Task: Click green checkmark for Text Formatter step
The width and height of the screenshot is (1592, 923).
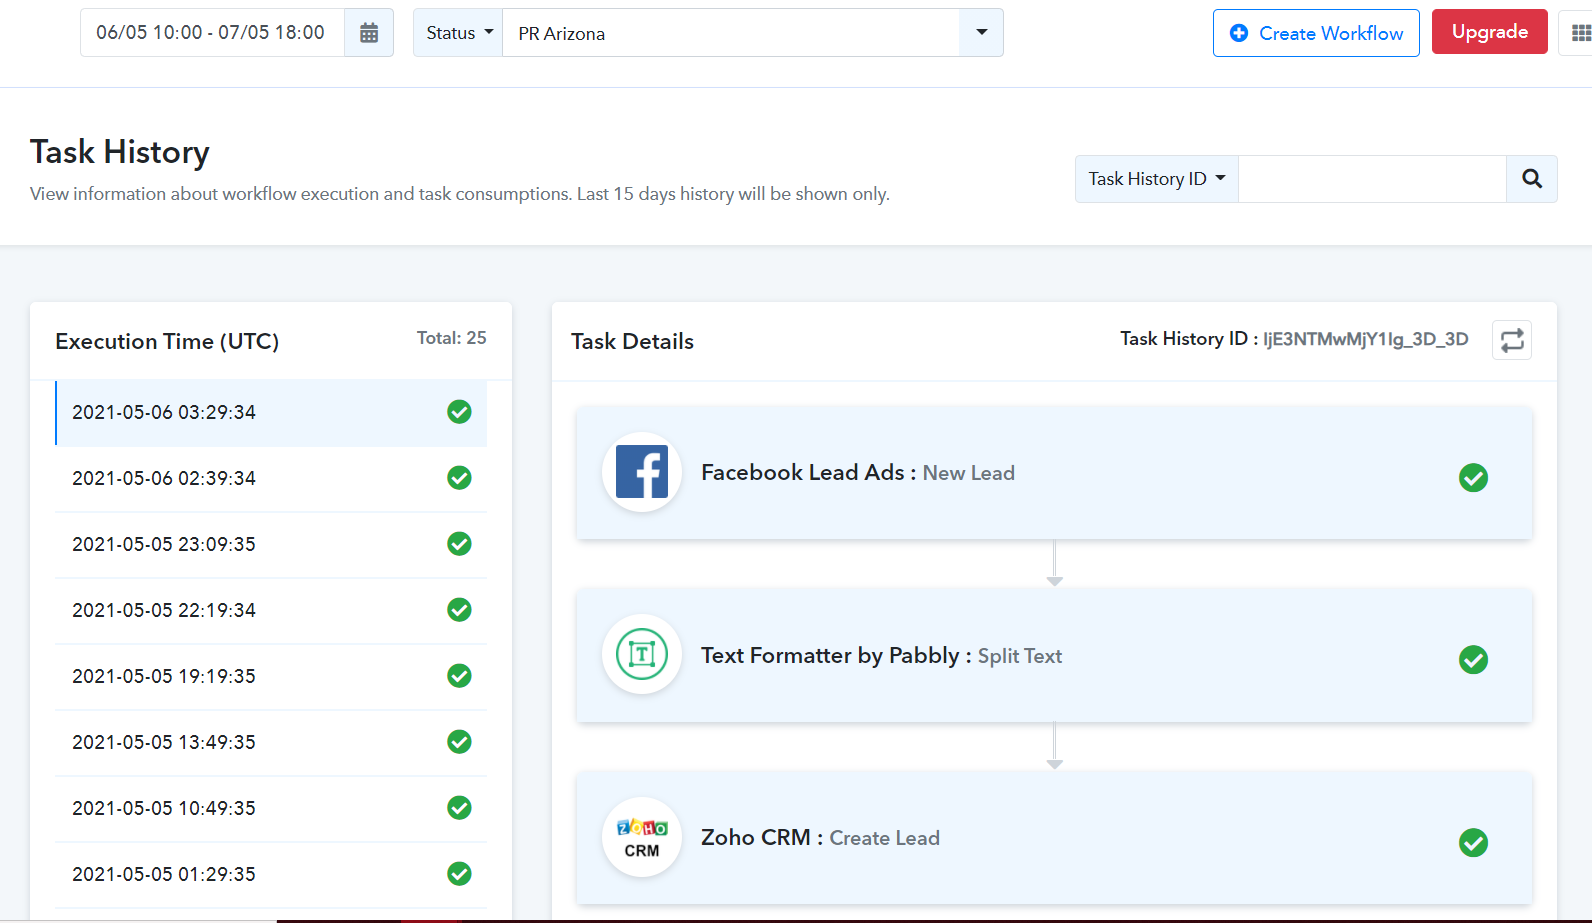Action: click(x=1473, y=660)
